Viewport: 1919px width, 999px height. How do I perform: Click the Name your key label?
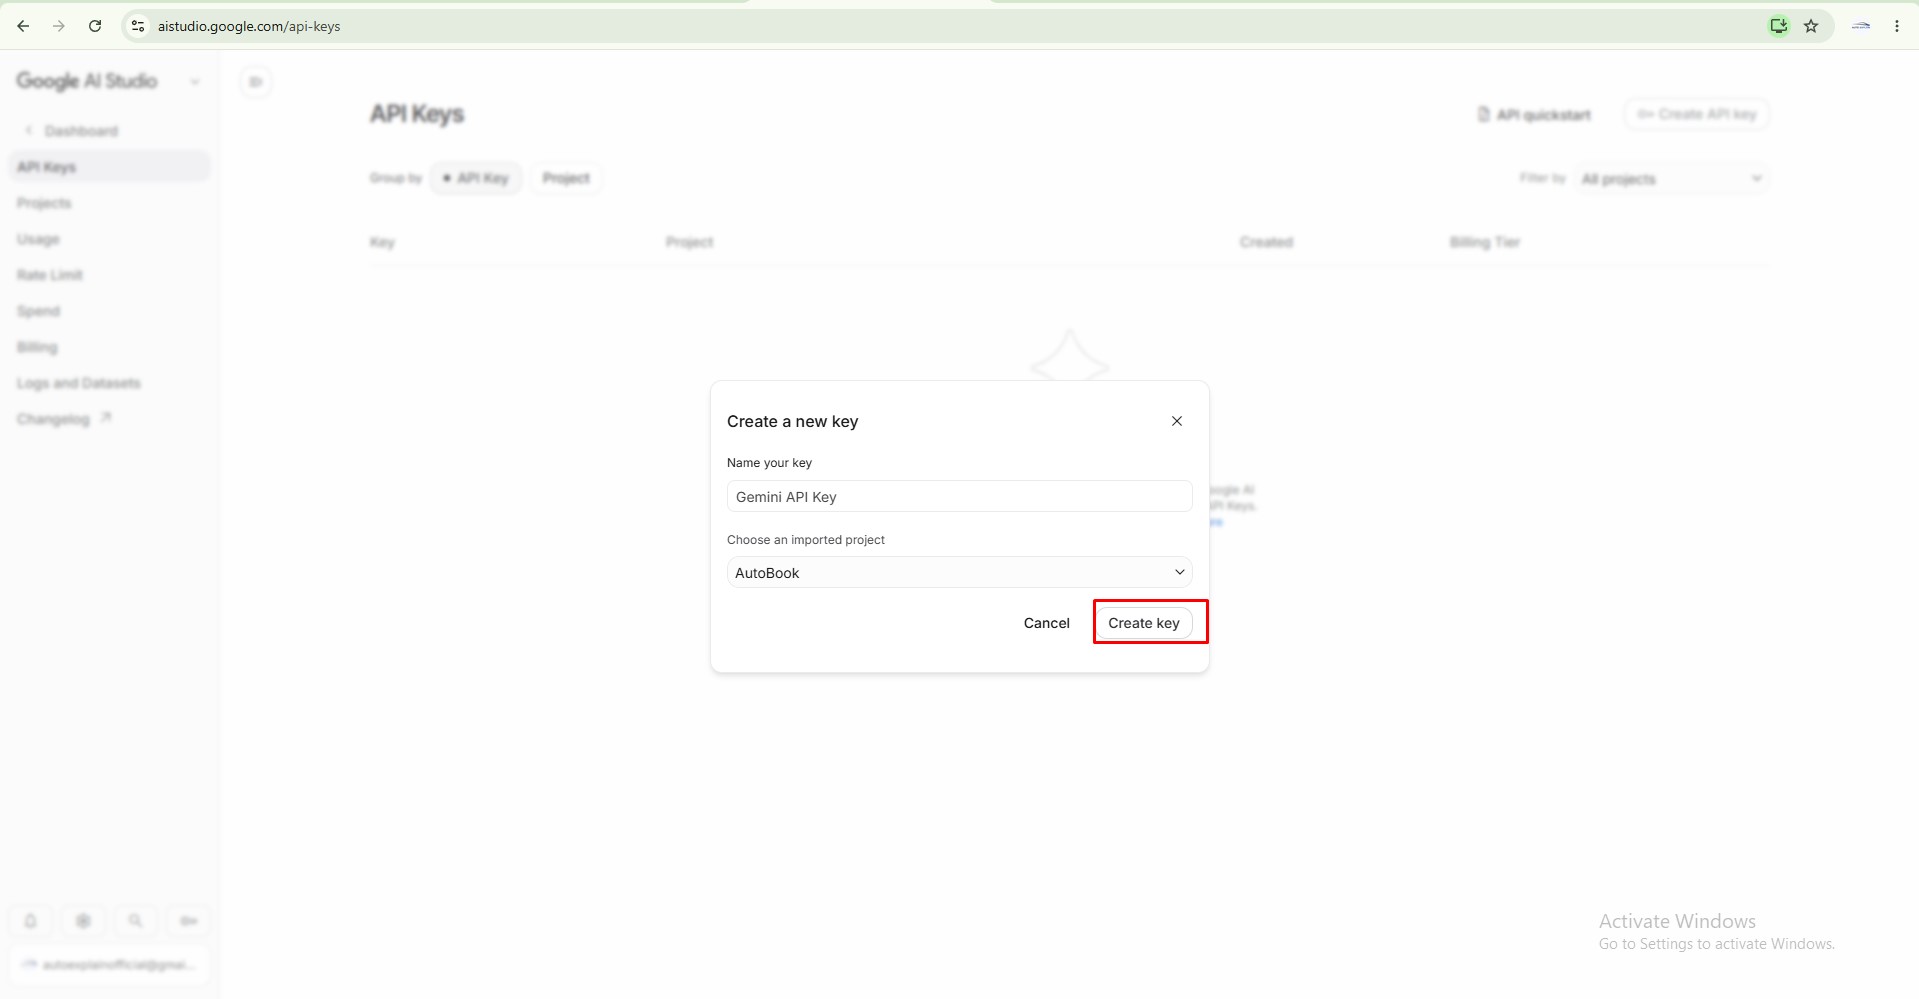click(x=769, y=463)
